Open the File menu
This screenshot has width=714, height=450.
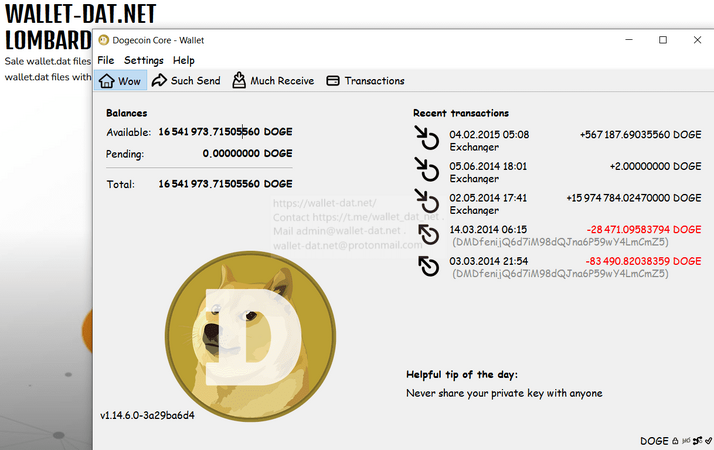106,60
